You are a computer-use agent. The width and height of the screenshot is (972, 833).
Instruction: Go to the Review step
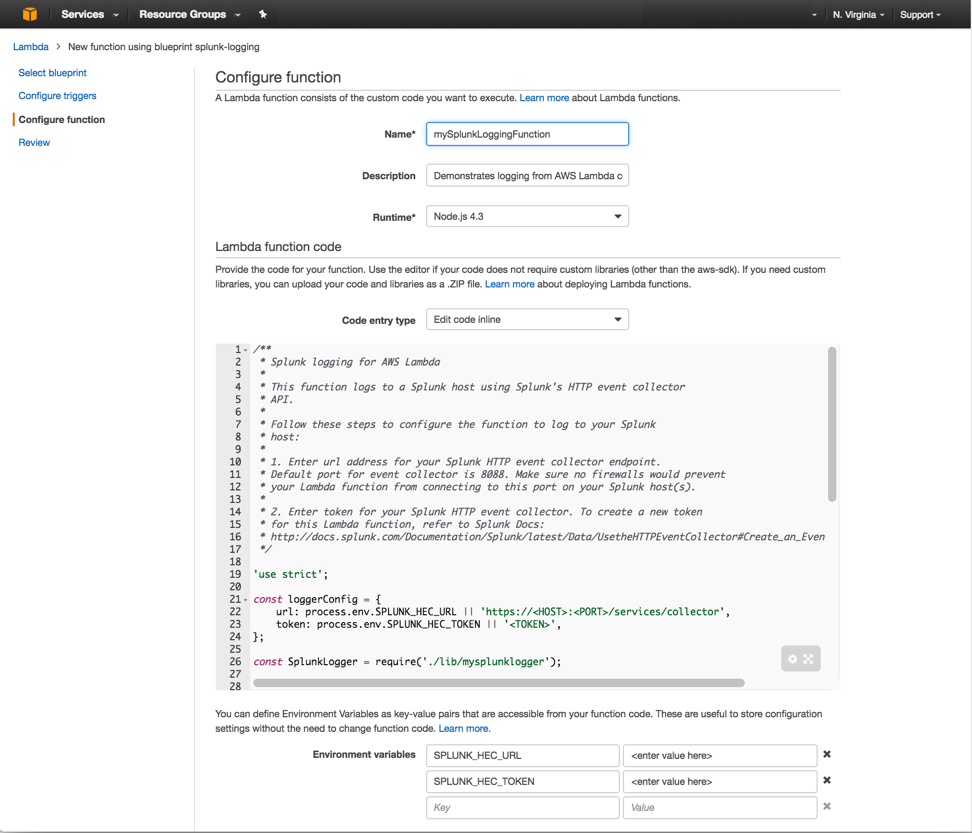coord(34,142)
